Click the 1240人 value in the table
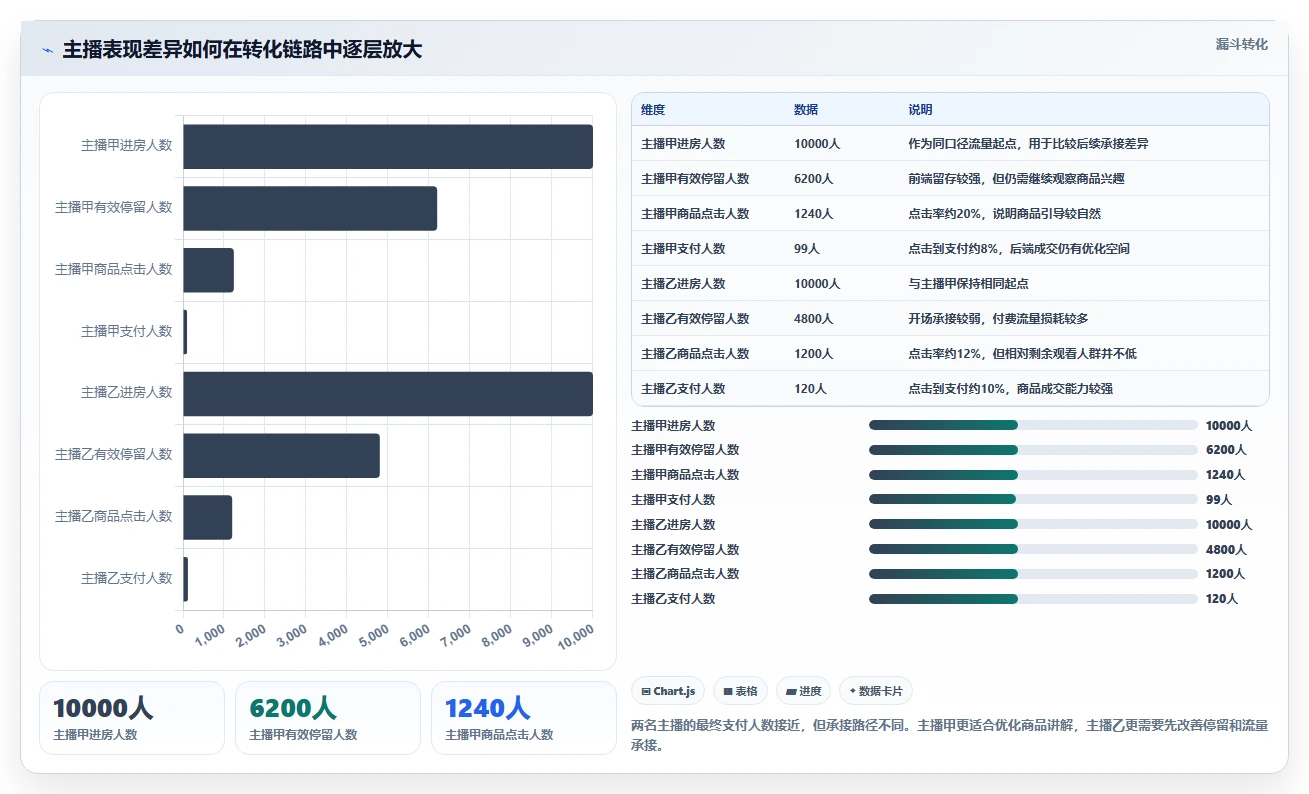The image size is (1309, 794). coord(813,214)
